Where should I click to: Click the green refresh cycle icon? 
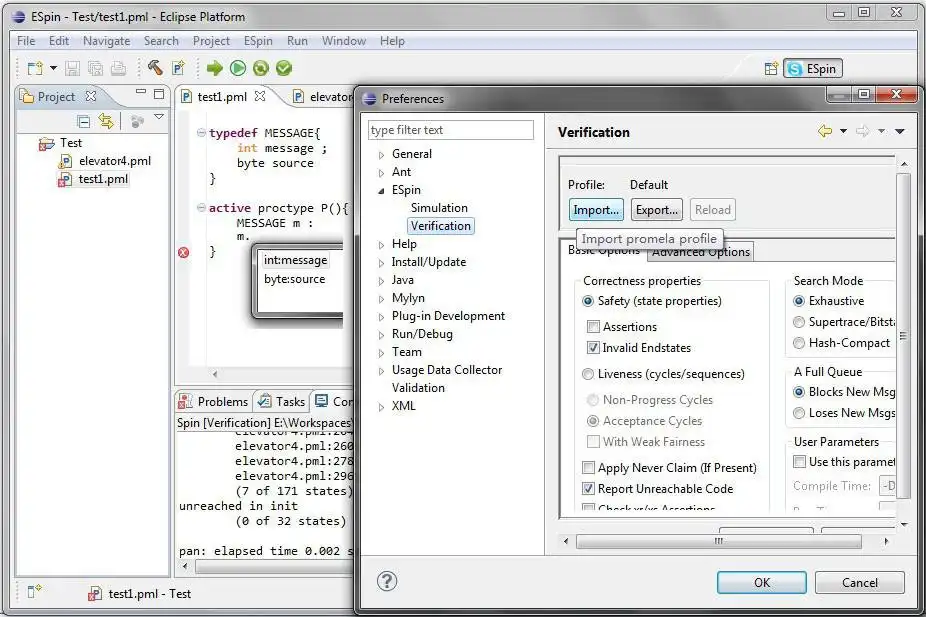pyautogui.click(x=260, y=68)
